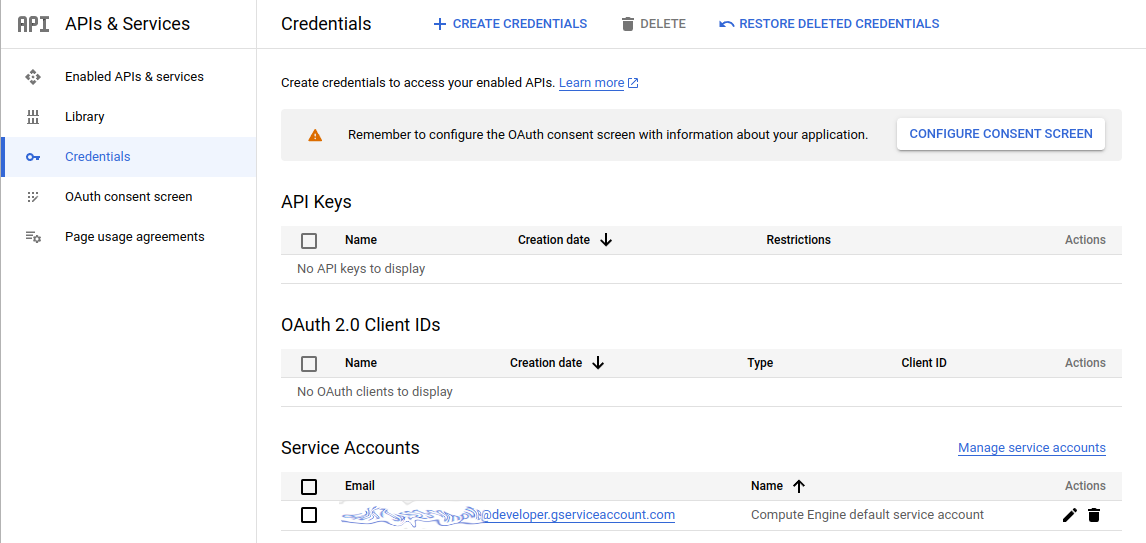The height and width of the screenshot is (543, 1146).
Task: Sort OAuth clients by Creation date arrow
Action: click(598, 363)
